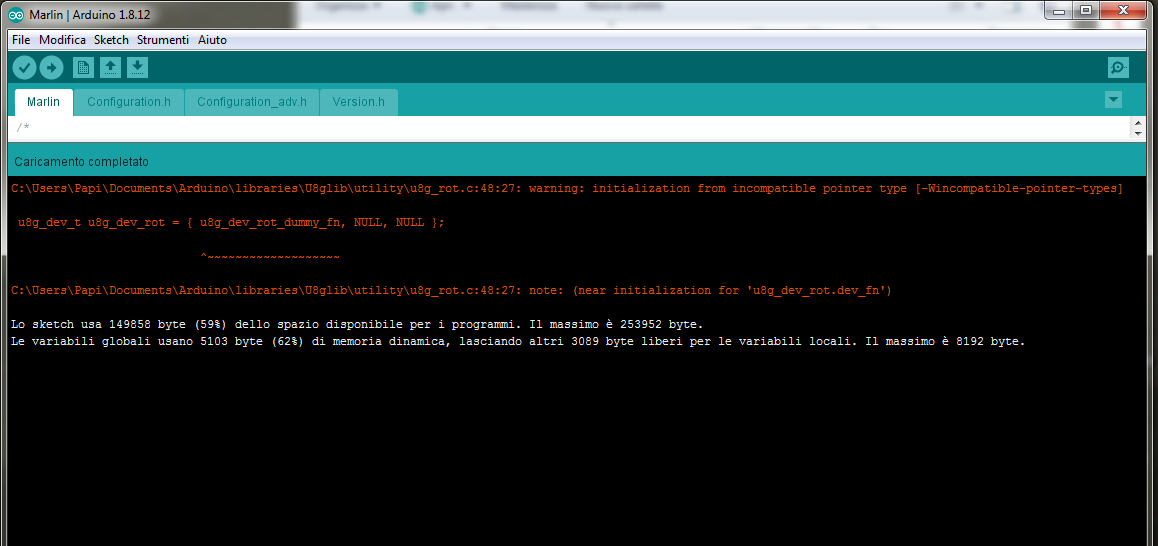The height and width of the screenshot is (546, 1158).
Task: Switch to the Version.h tab
Action: [358, 102]
